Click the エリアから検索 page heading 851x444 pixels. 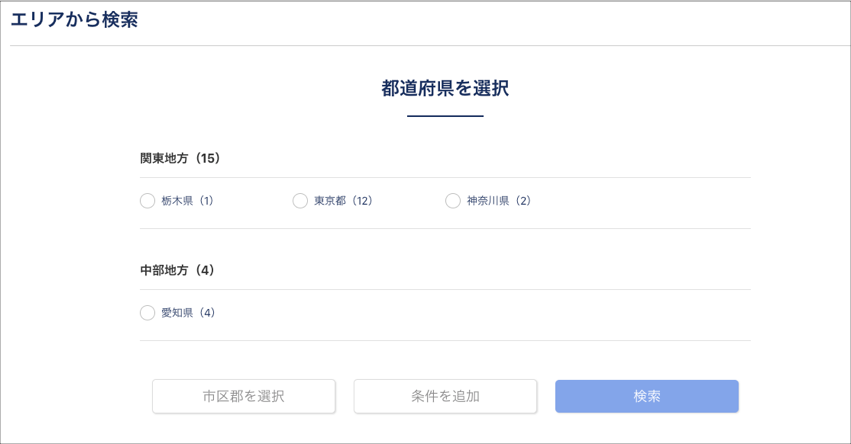(x=74, y=20)
